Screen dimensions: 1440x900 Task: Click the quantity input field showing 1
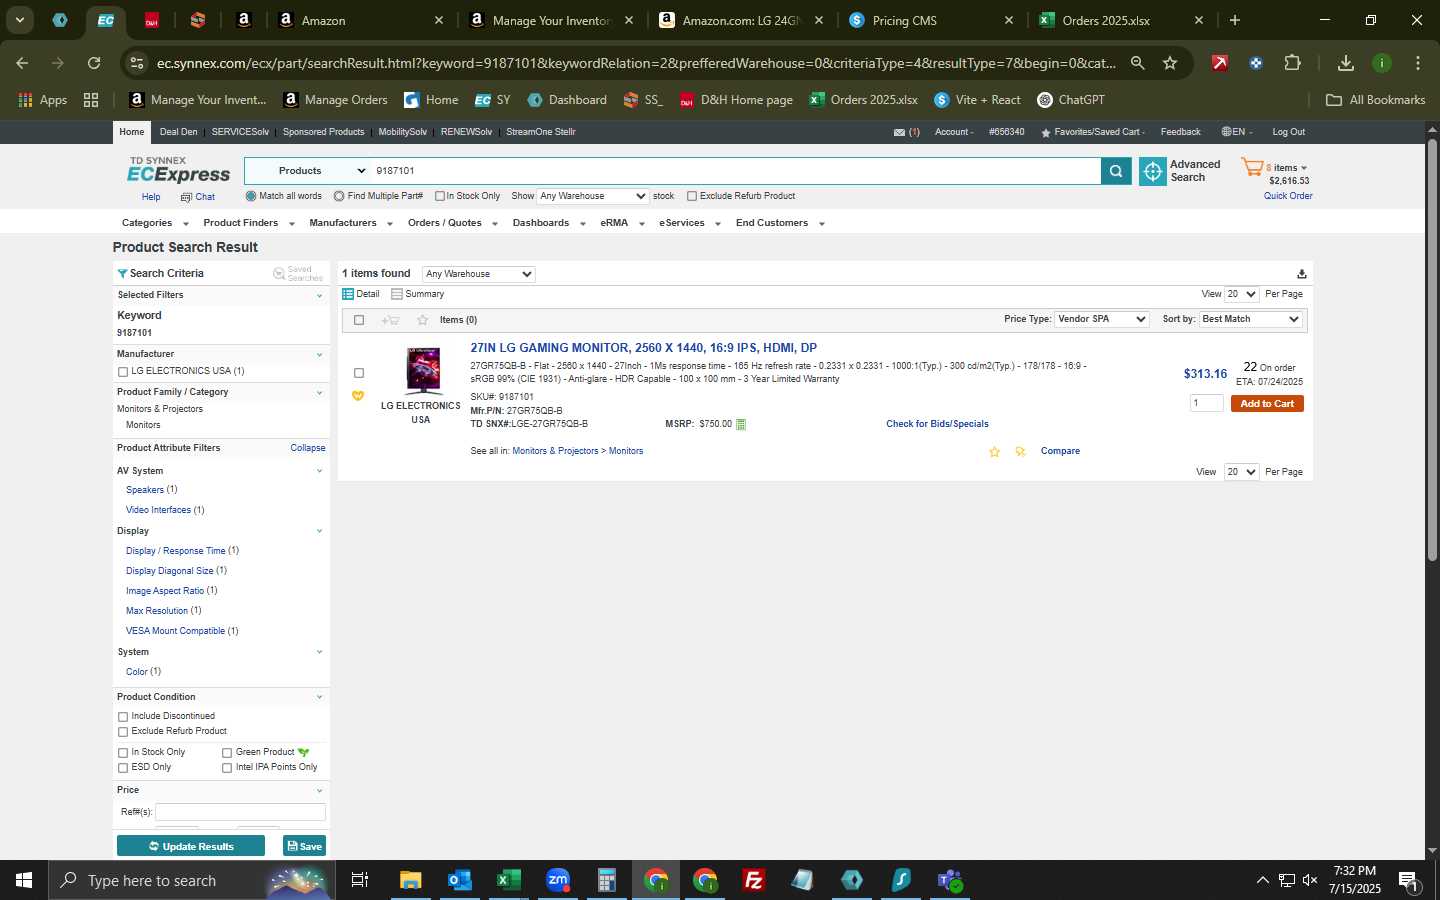[1206, 403]
